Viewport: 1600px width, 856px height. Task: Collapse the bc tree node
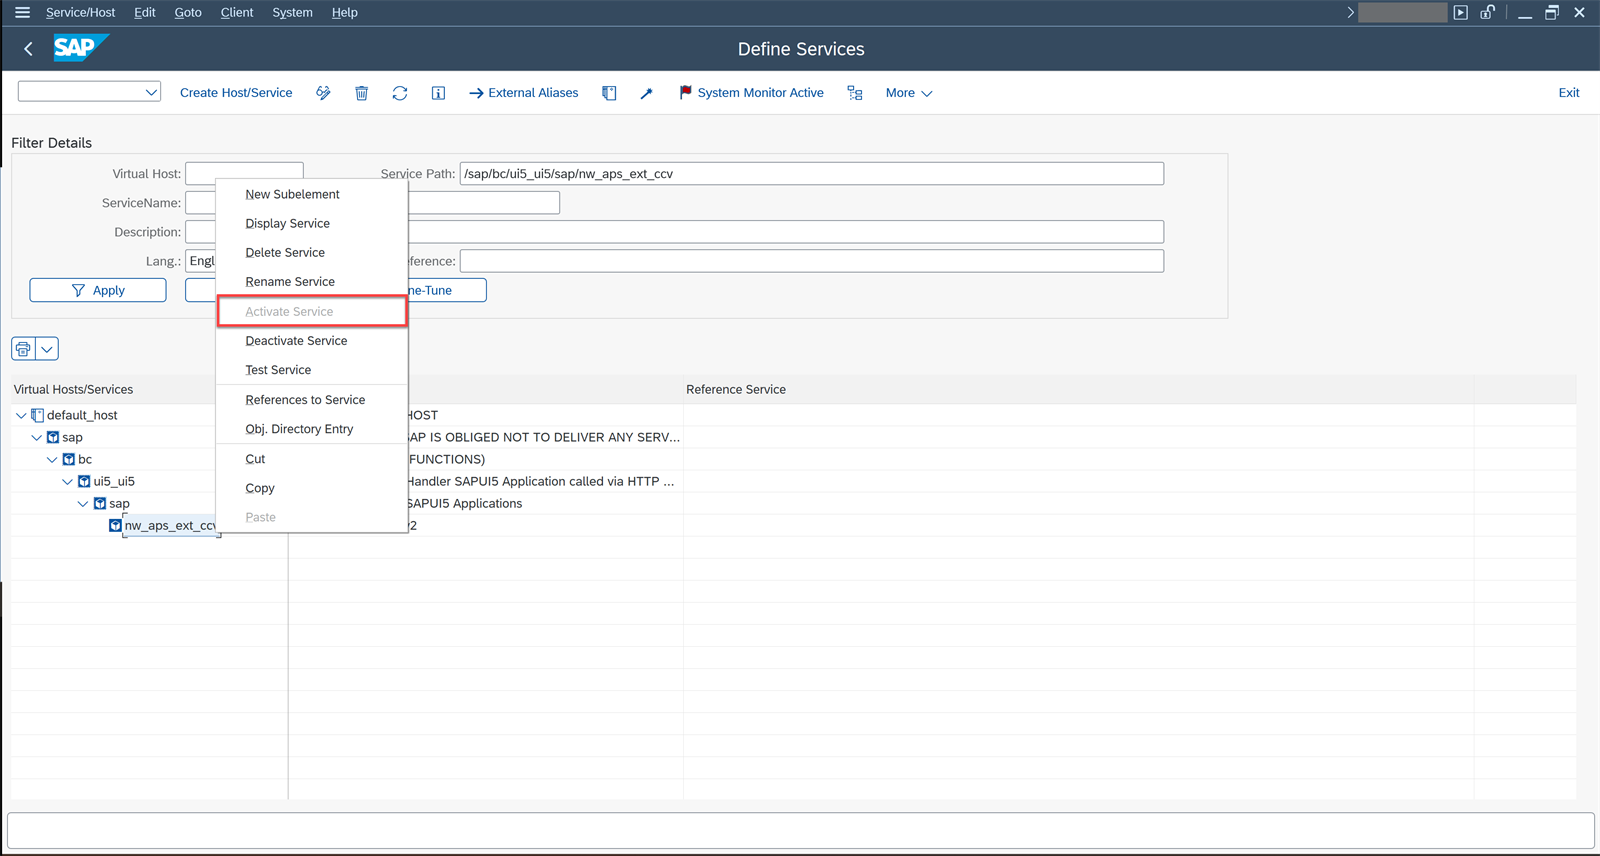point(52,459)
